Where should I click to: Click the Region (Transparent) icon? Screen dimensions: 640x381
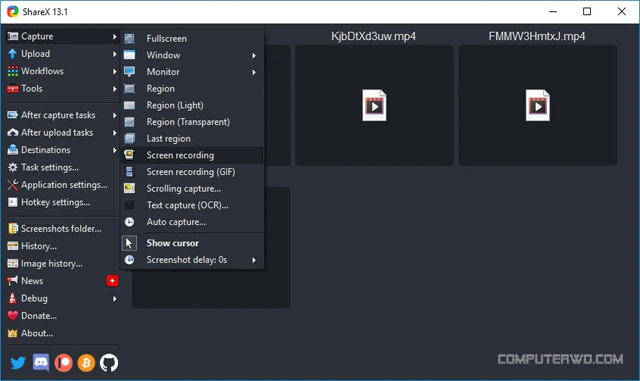pyautogui.click(x=129, y=122)
